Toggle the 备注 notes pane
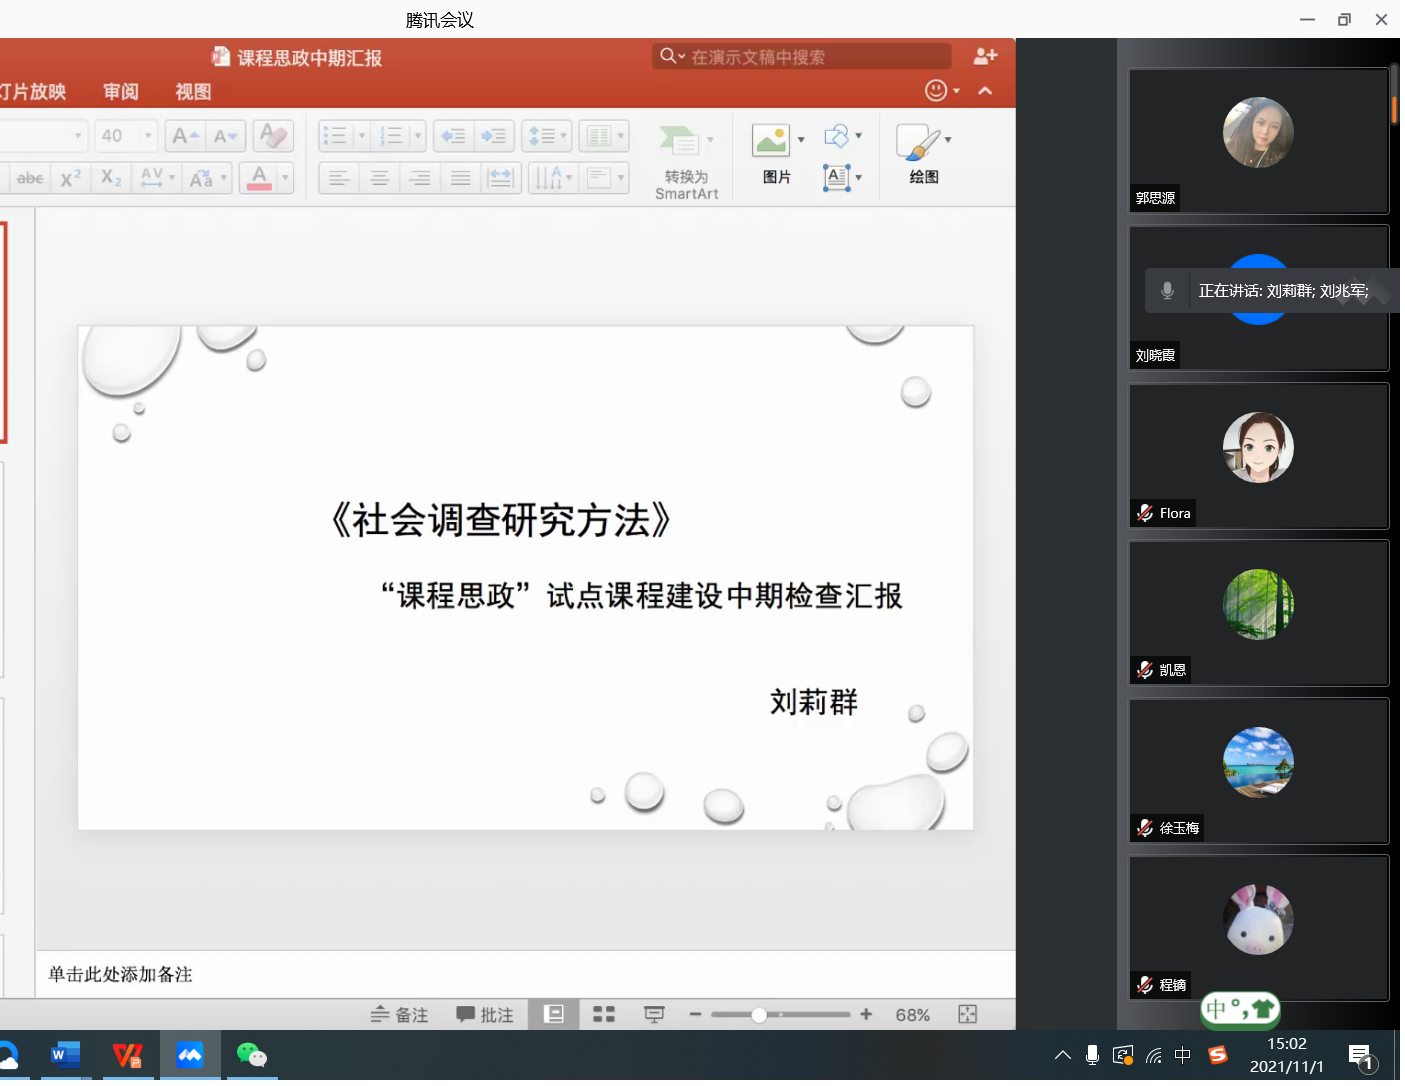This screenshot has height=1086, width=1405. tap(400, 1014)
